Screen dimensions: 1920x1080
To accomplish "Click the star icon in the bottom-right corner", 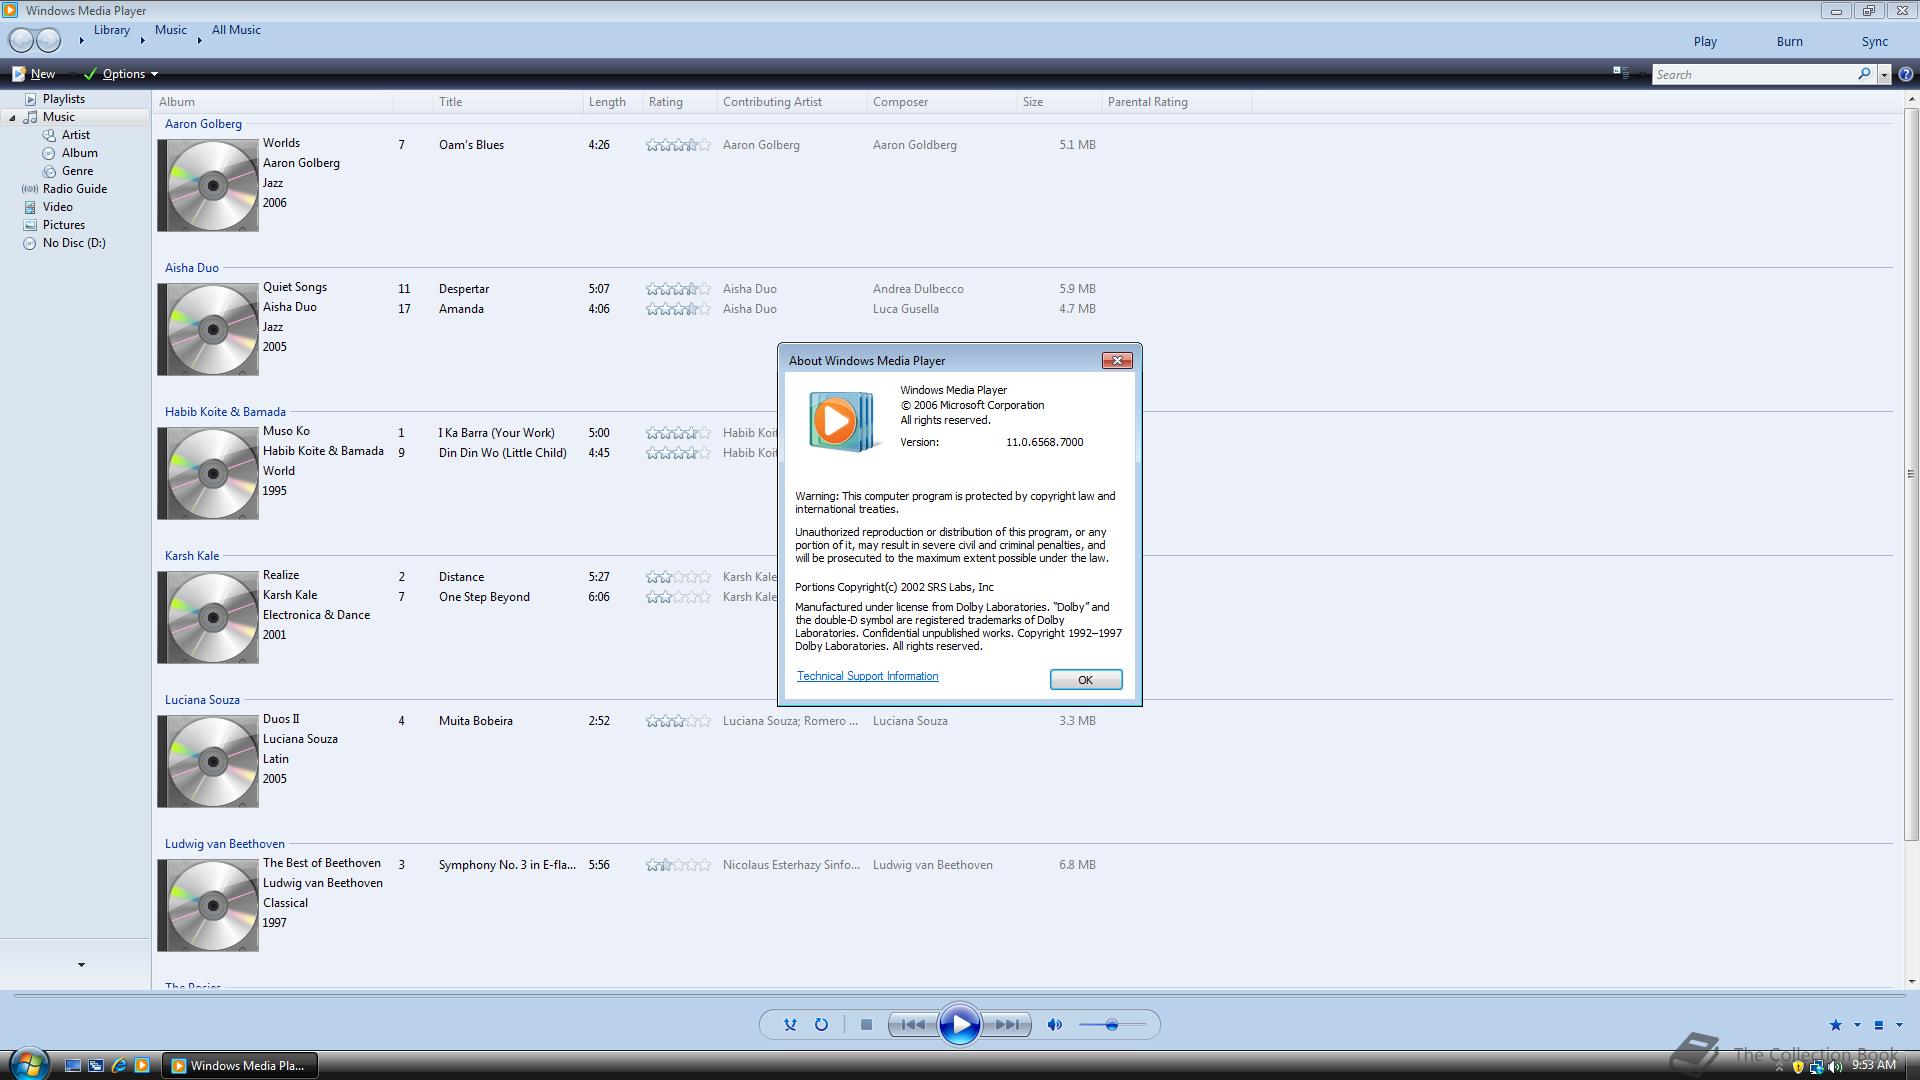I will tap(1835, 1025).
